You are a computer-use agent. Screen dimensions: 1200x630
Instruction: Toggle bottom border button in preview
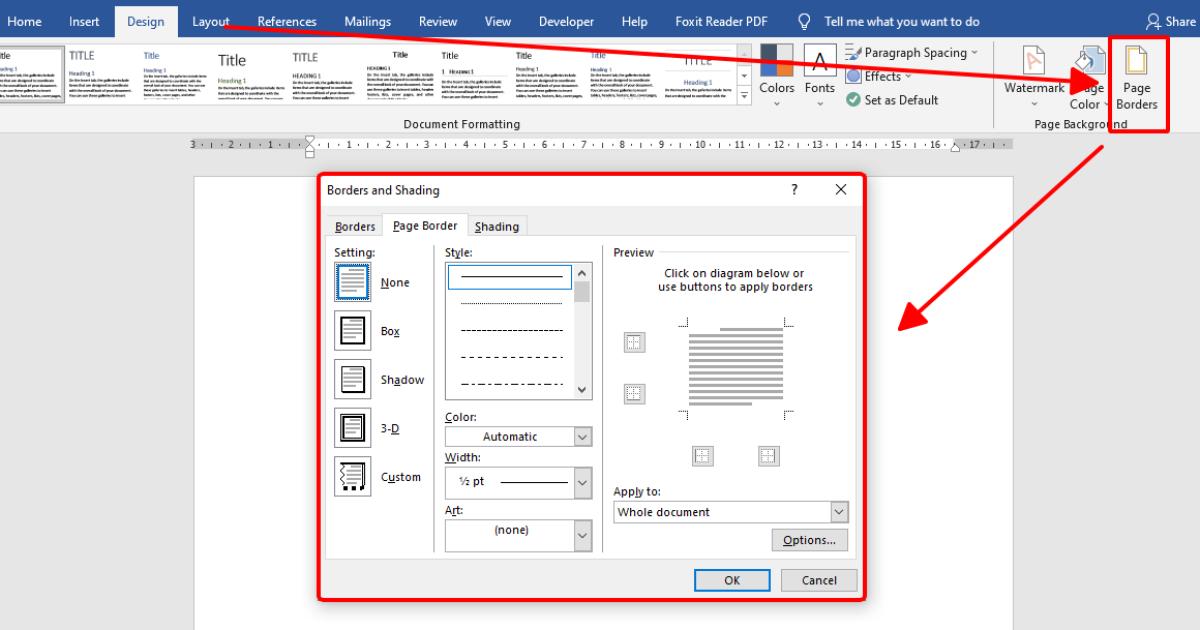pos(634,393)
